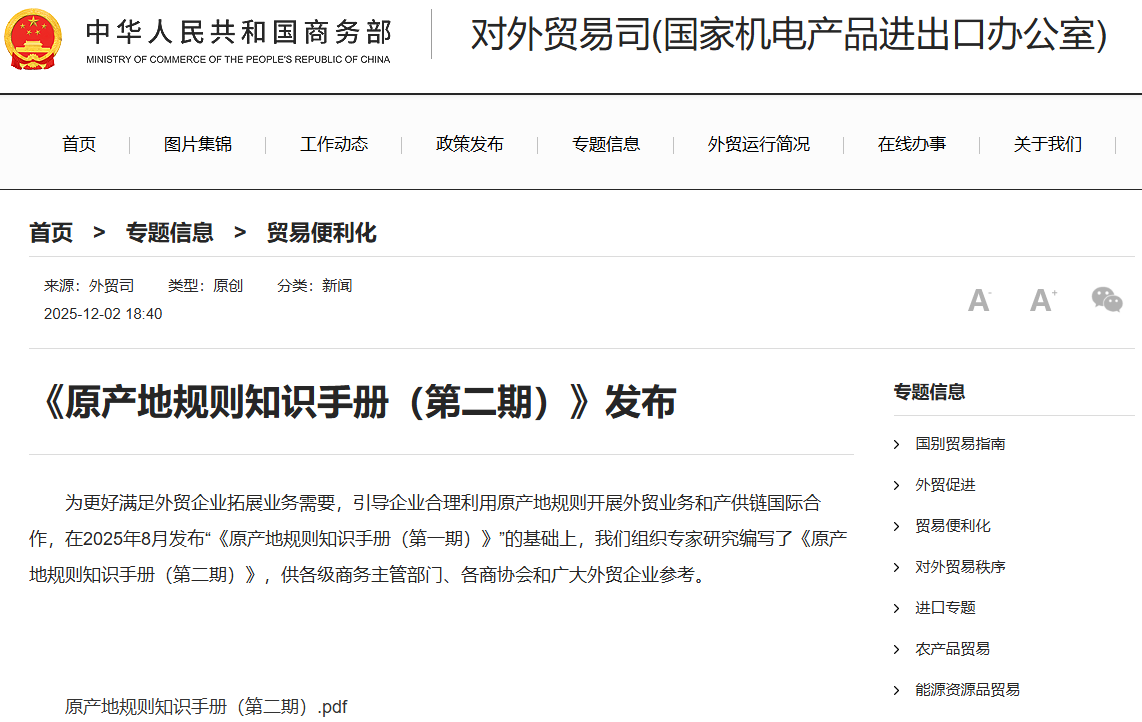Open 首页 in navigation bar
The image size is (1142, 722).
(x=79, y=144)
